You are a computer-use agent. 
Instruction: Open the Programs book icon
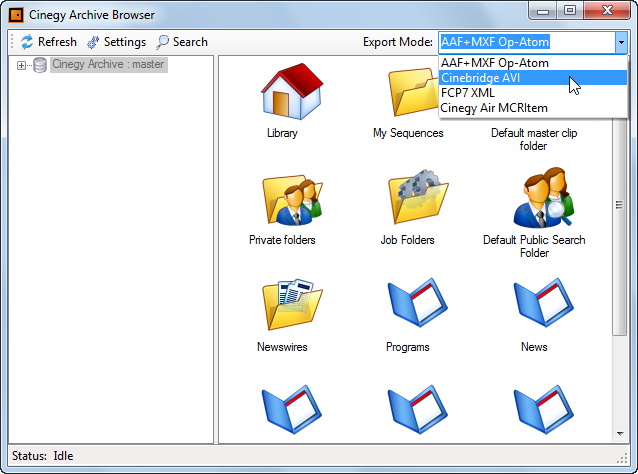click(417, 302)
